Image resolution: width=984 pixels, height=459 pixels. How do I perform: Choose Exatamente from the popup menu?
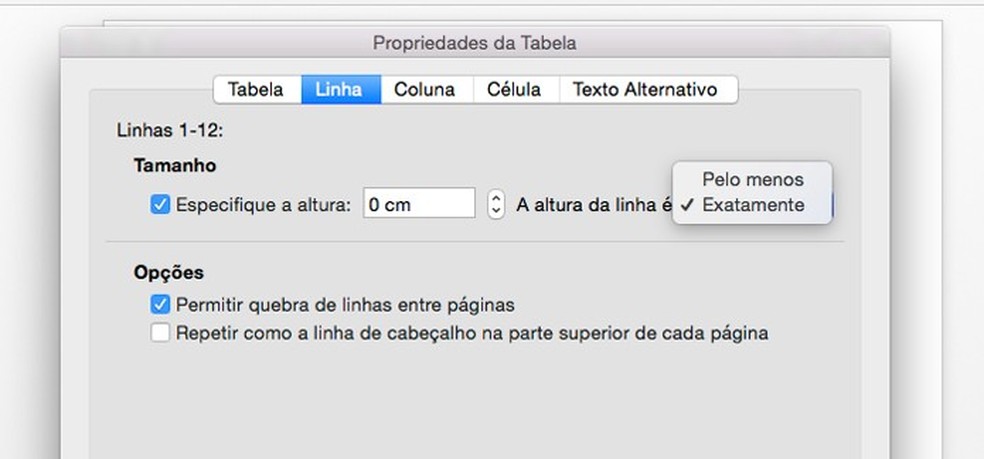pyautogui.click(x=752, y=205)
